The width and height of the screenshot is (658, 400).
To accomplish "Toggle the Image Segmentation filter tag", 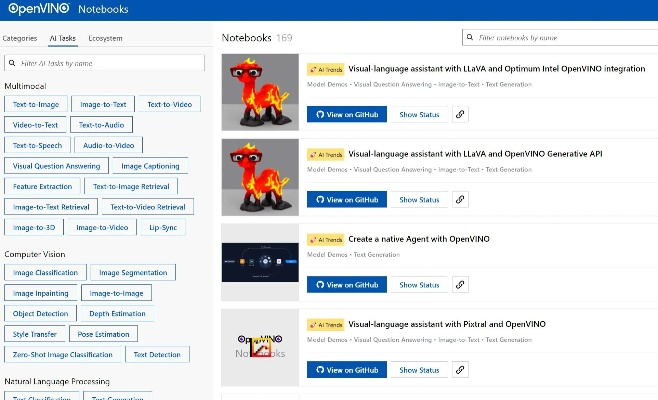I will click(133, 272).
